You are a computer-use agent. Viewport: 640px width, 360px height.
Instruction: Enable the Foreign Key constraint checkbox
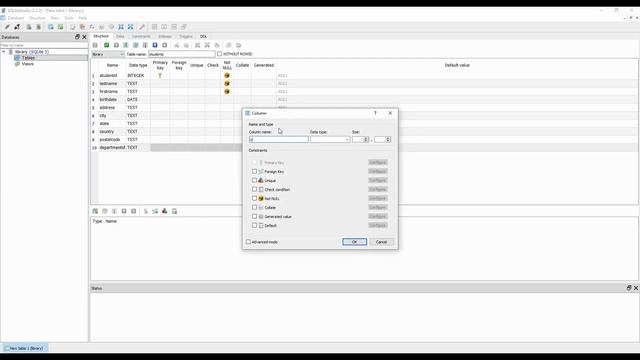tap(254, 171)
